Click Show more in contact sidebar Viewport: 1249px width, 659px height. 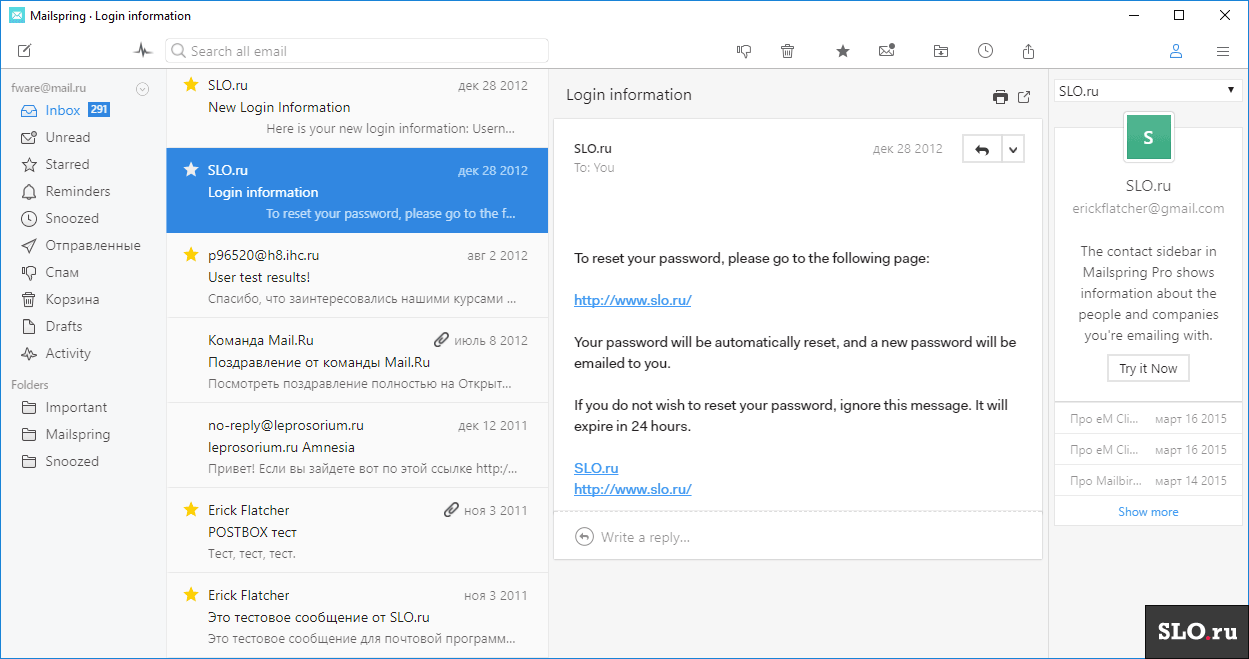tap(1148, 512)
